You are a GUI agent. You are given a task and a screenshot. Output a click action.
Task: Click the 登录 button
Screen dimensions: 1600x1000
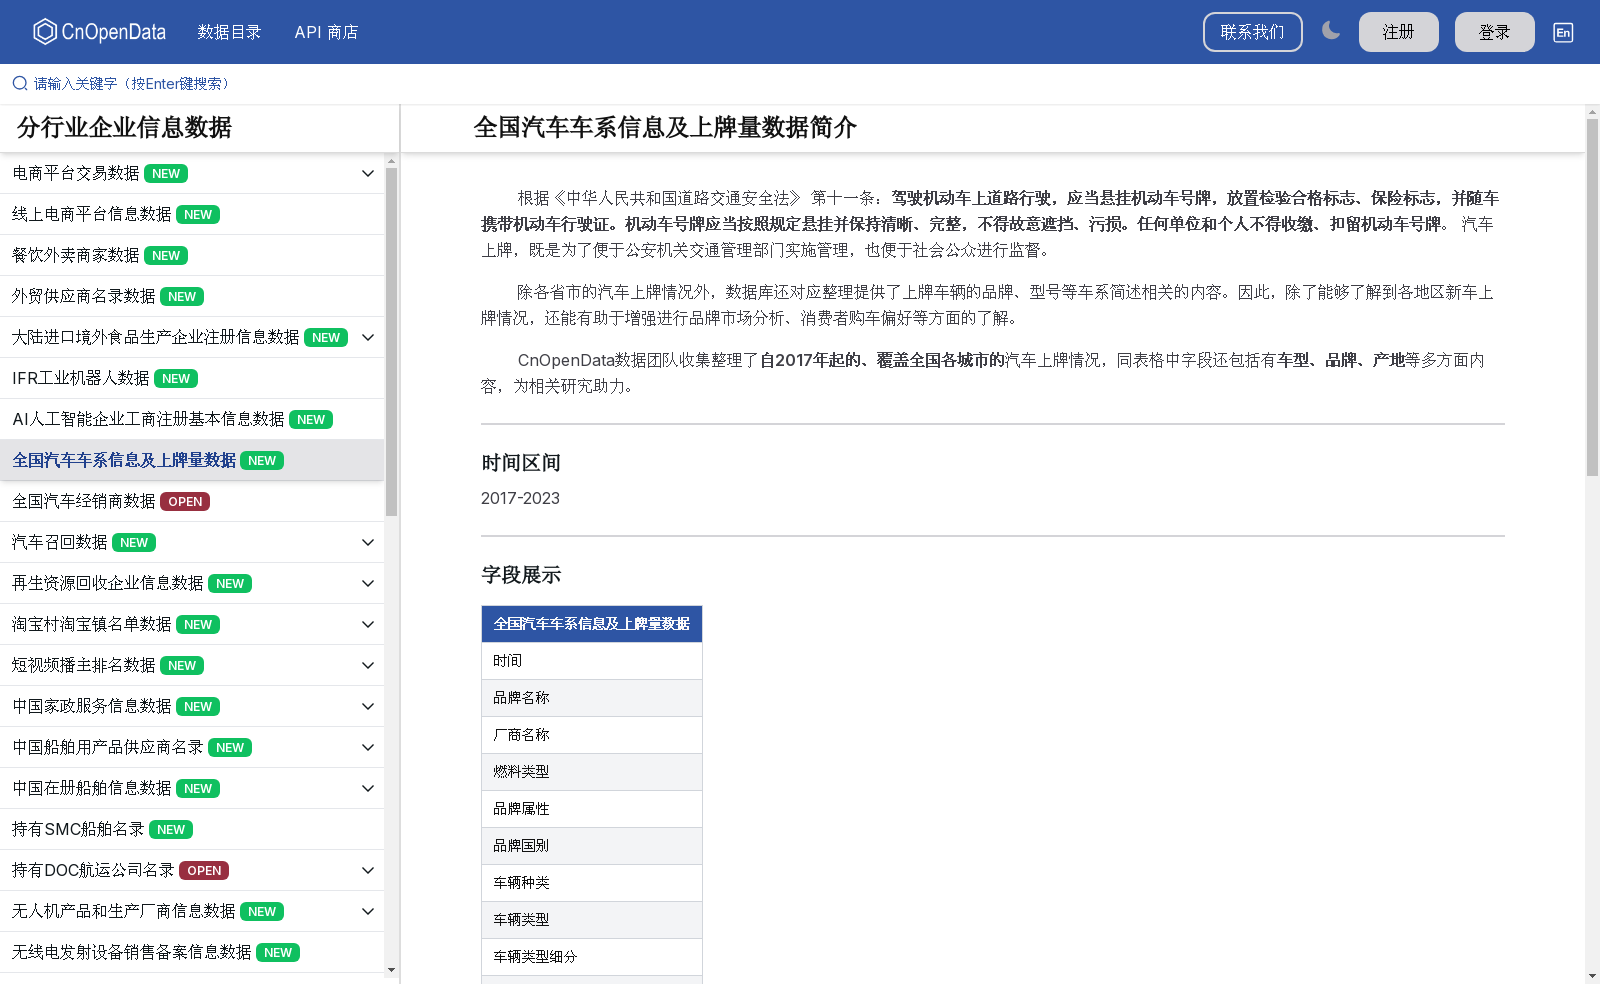point(1494,31)
